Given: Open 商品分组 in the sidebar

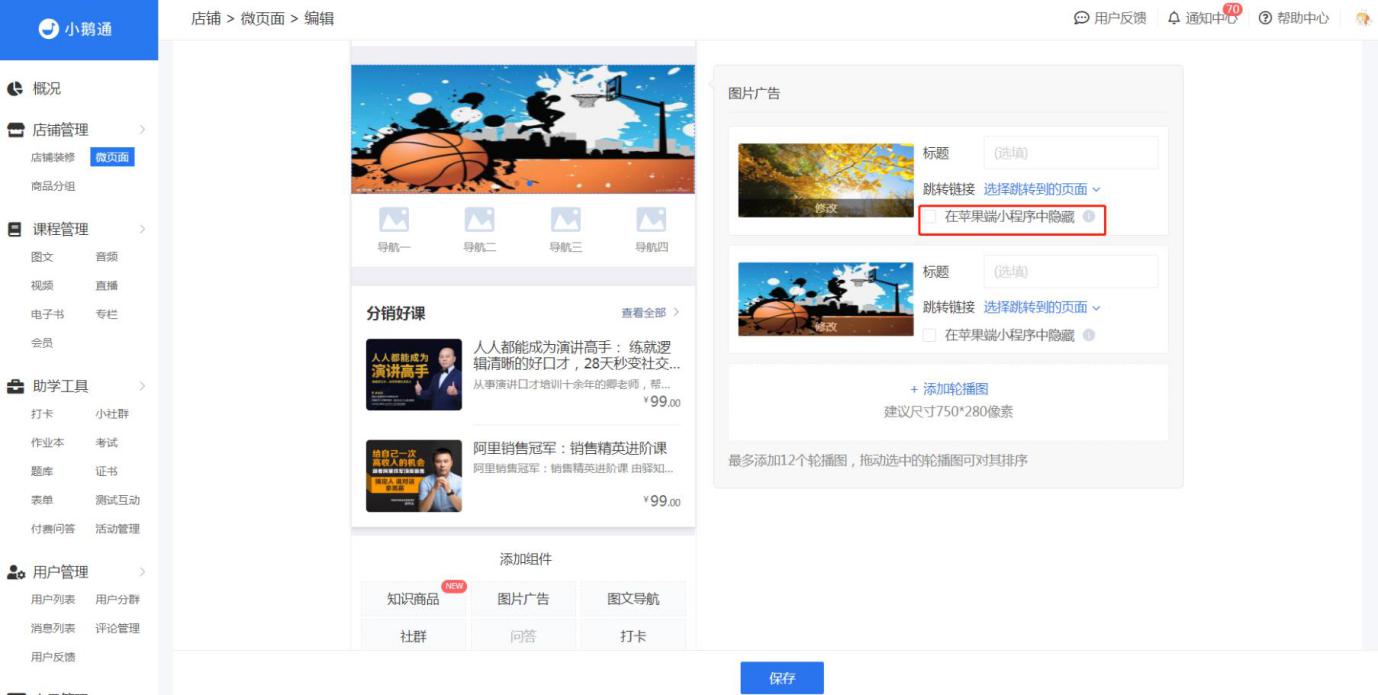Looking at the screenshot, I should coord(53,186).
